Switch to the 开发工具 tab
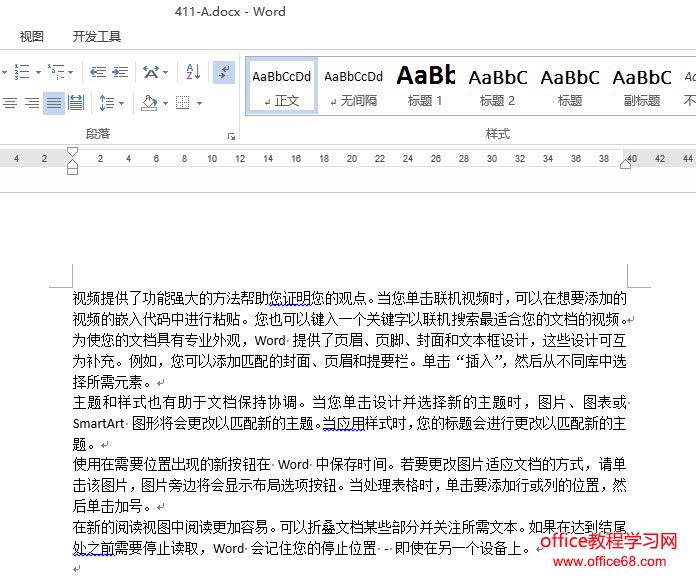Image resolution: width=696 pixels, height=578 pixels. tap(97, 37)
